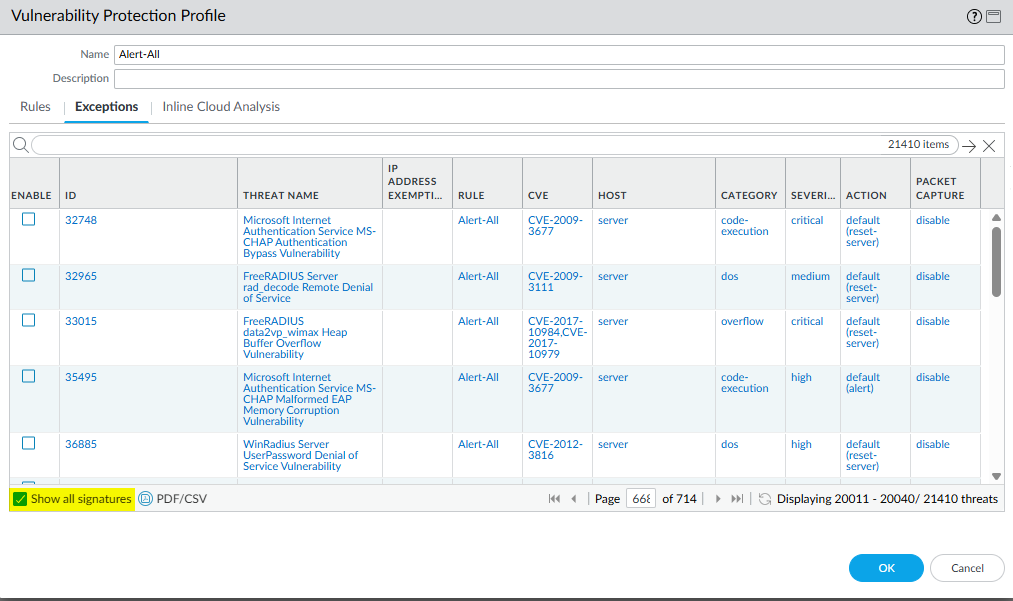Clear the search filter with X icon
Viewport: 1013px width, 601px height.
[x=989, y=146]
